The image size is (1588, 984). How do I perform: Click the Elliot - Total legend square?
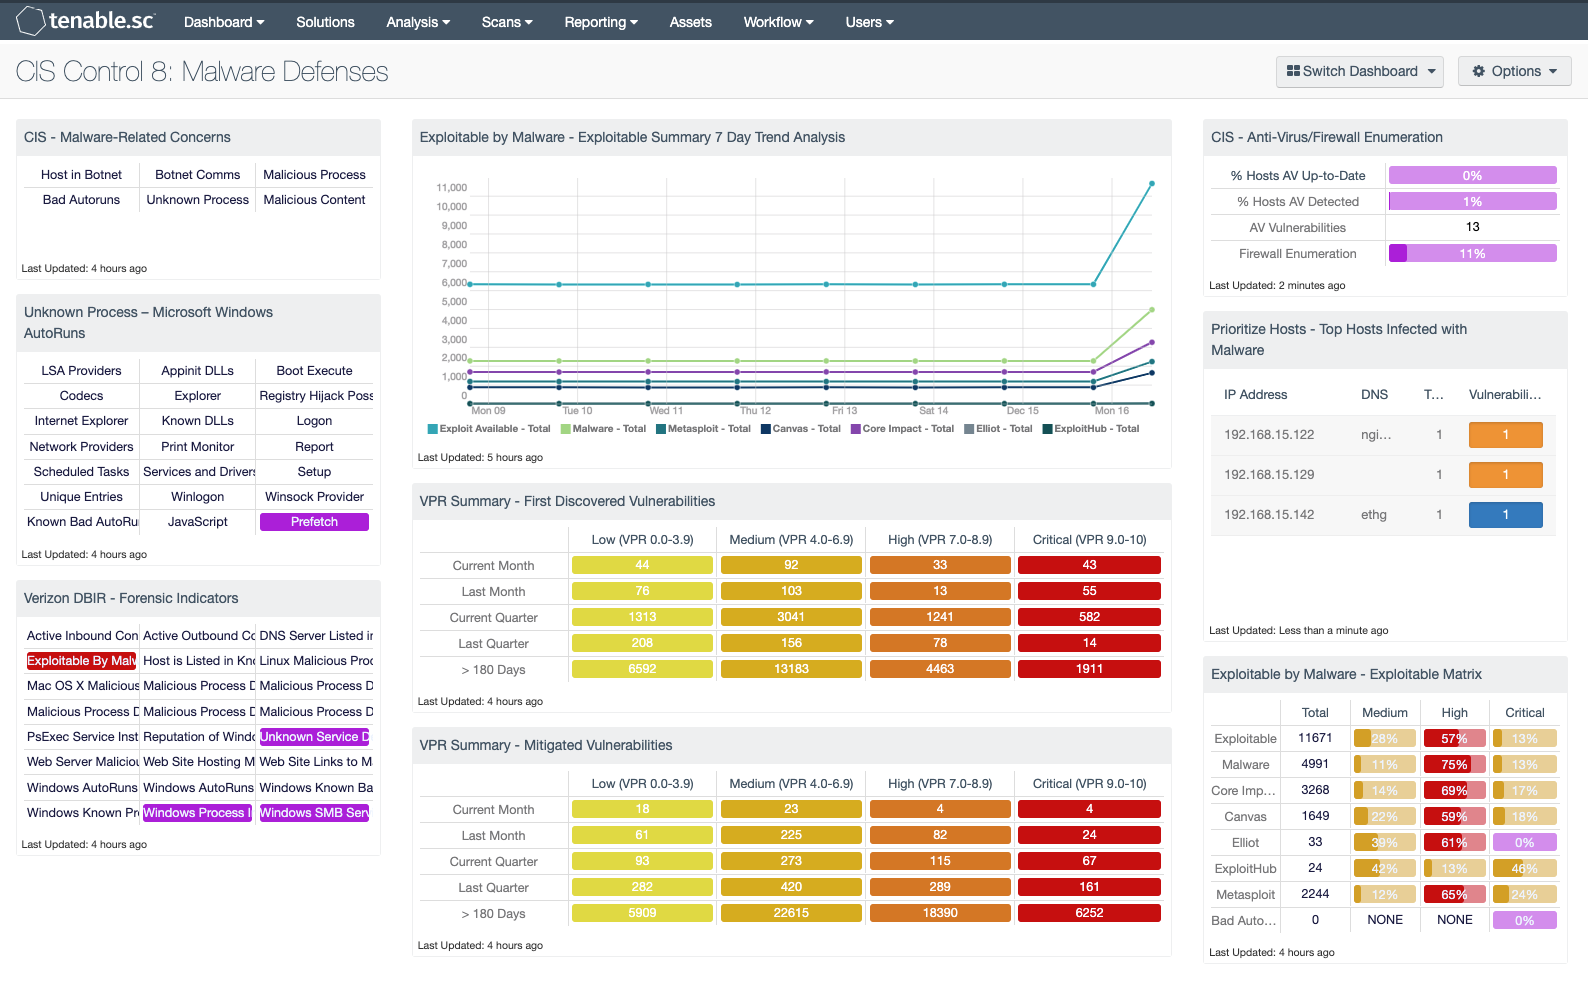[969, 429]
